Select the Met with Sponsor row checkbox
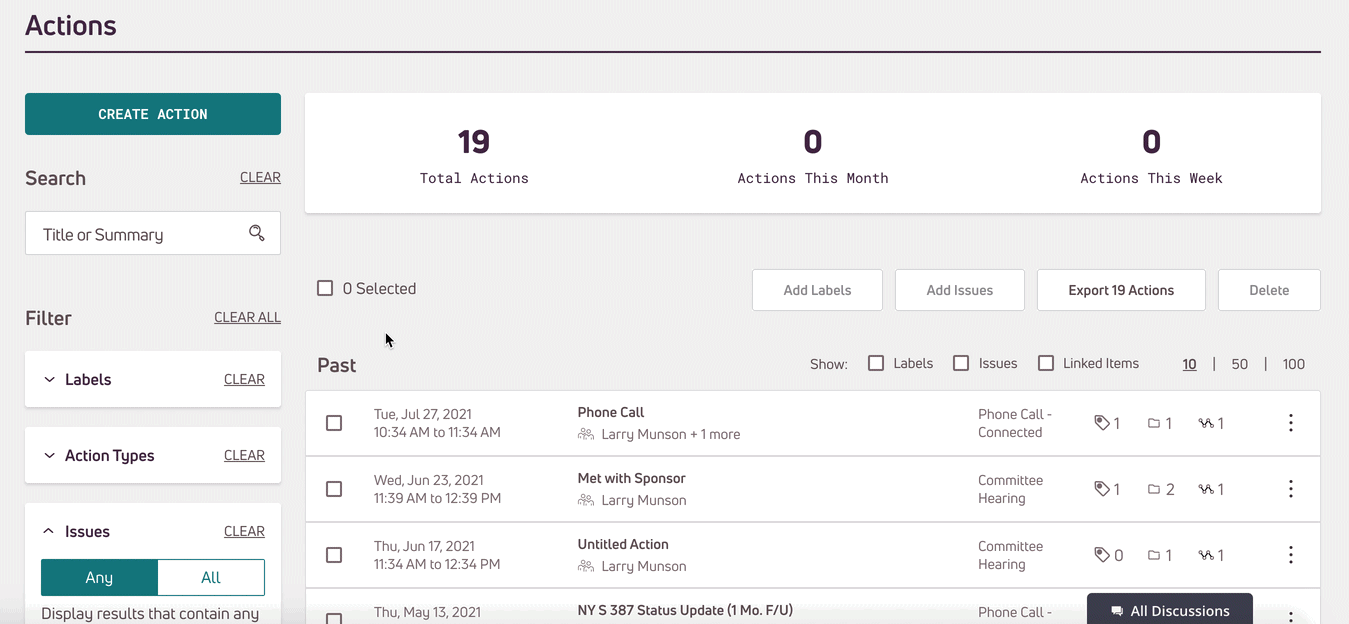 coord(334,489)
